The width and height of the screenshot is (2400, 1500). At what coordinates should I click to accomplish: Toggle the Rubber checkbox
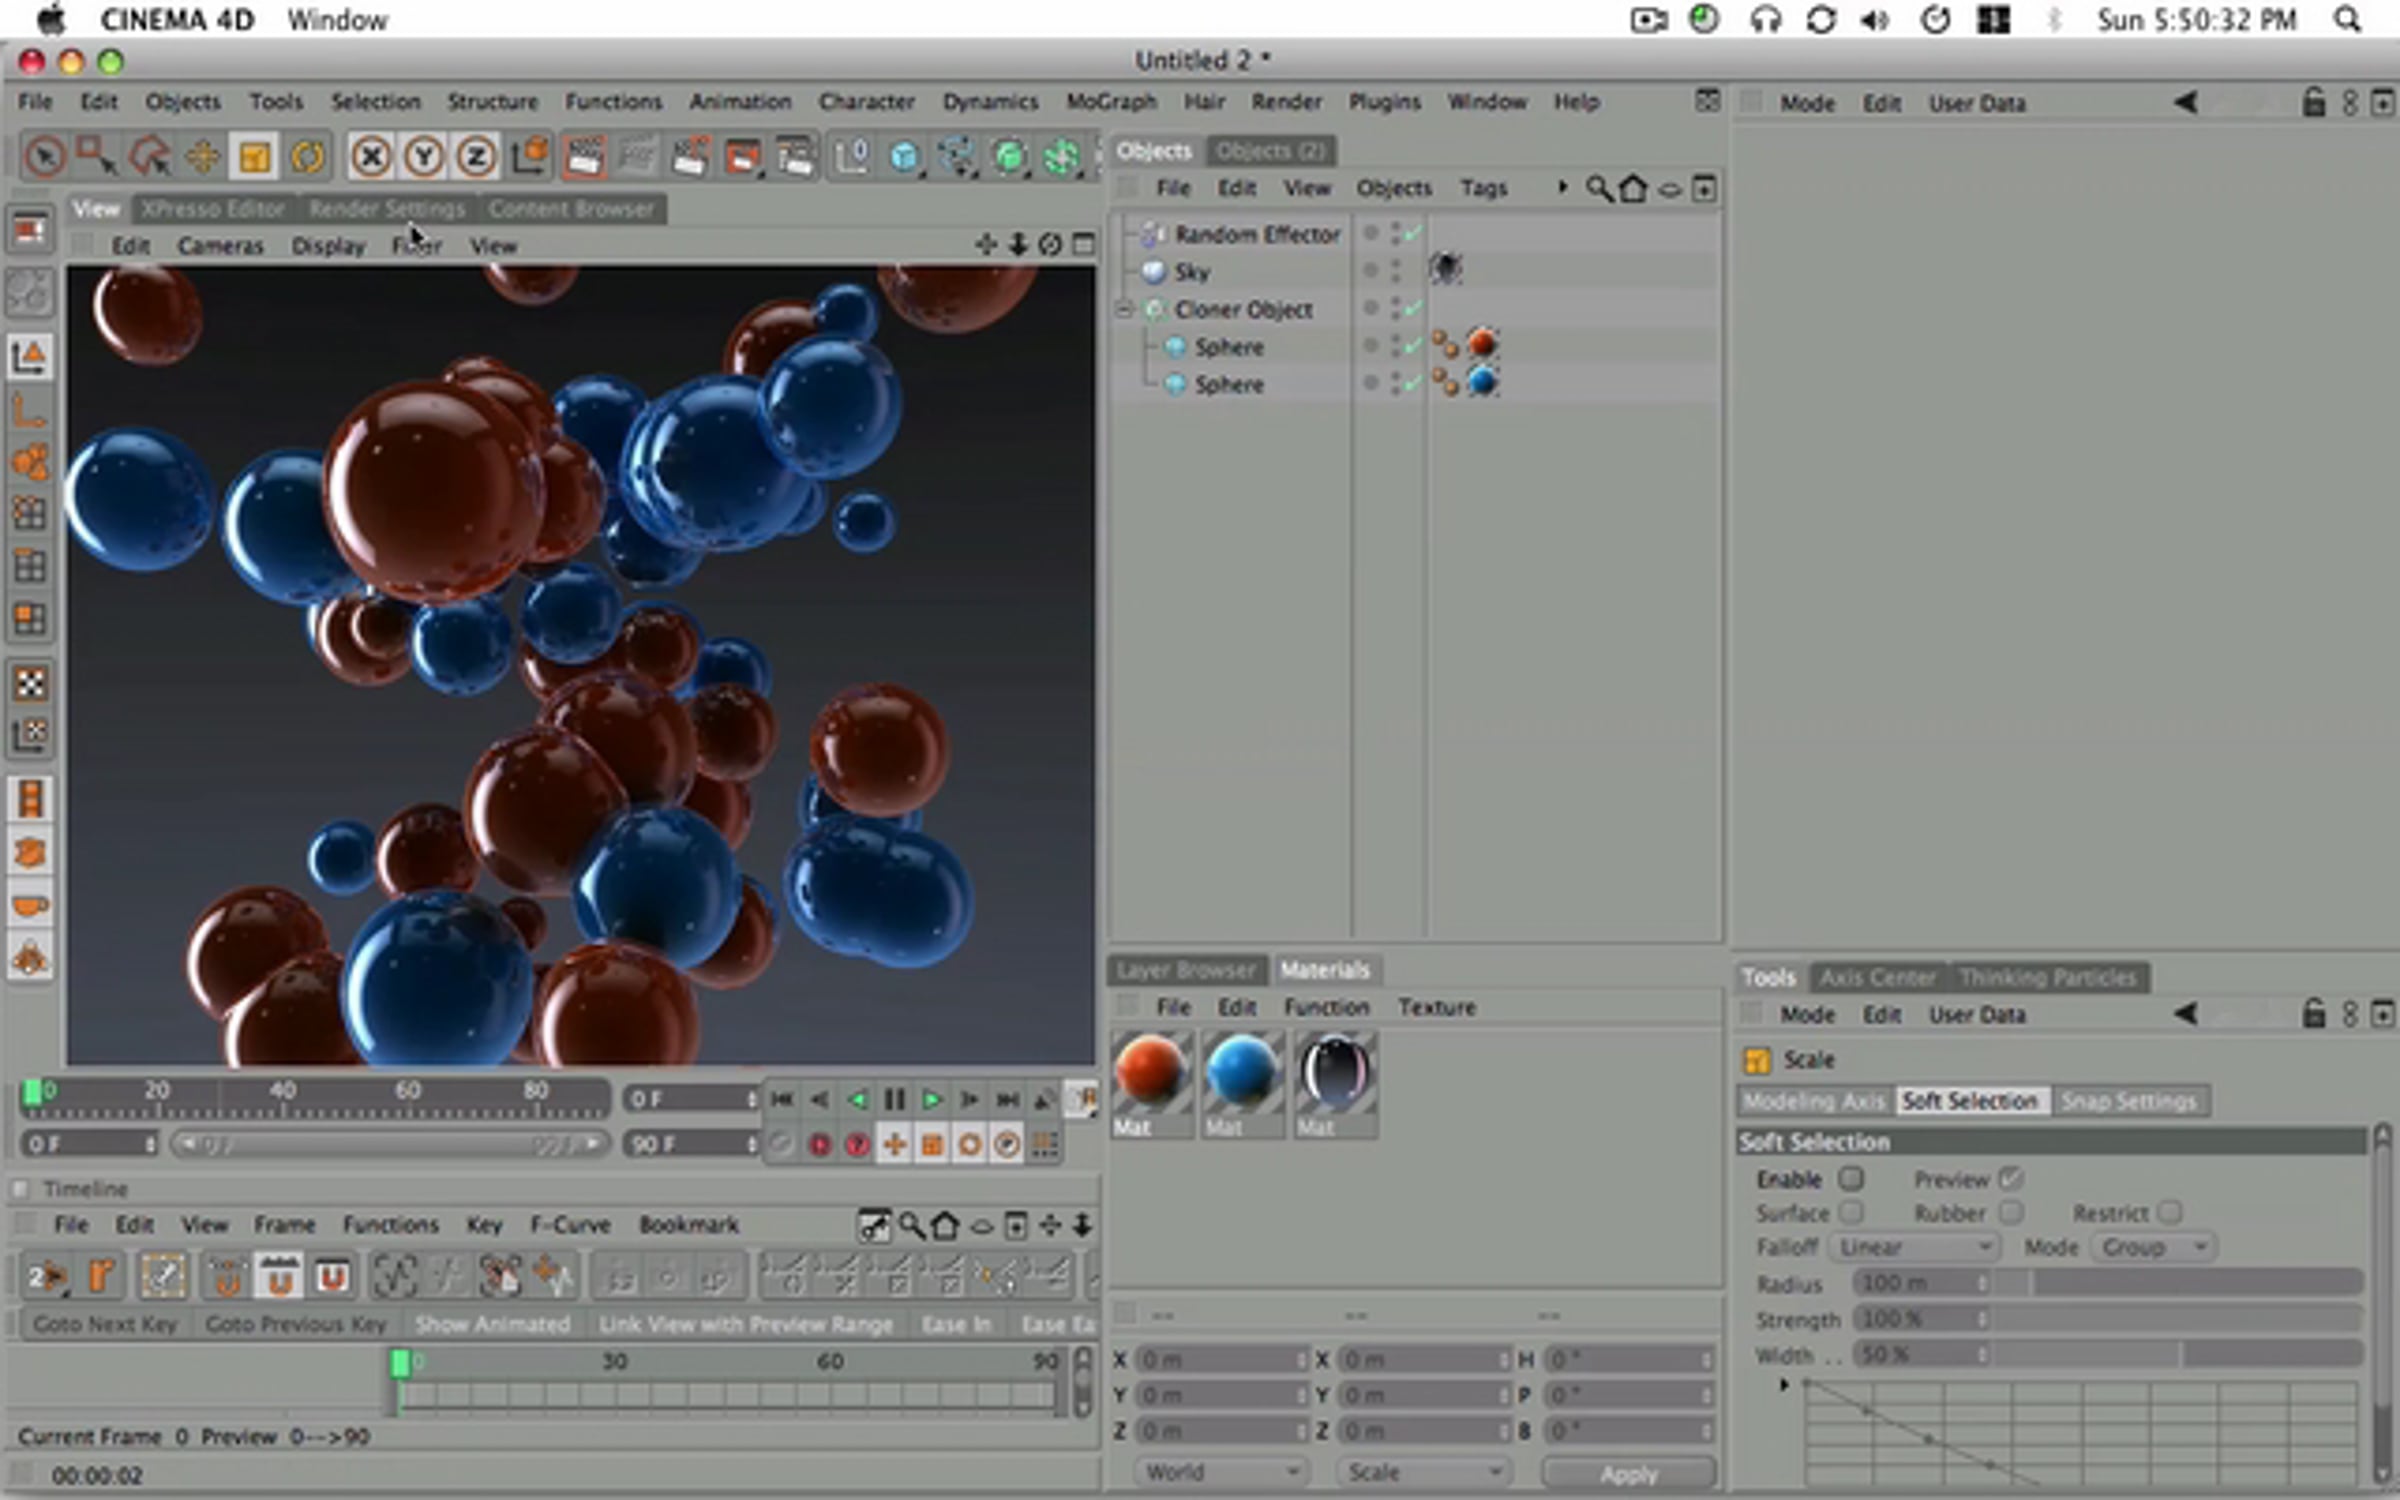tap(2009, 1212)
